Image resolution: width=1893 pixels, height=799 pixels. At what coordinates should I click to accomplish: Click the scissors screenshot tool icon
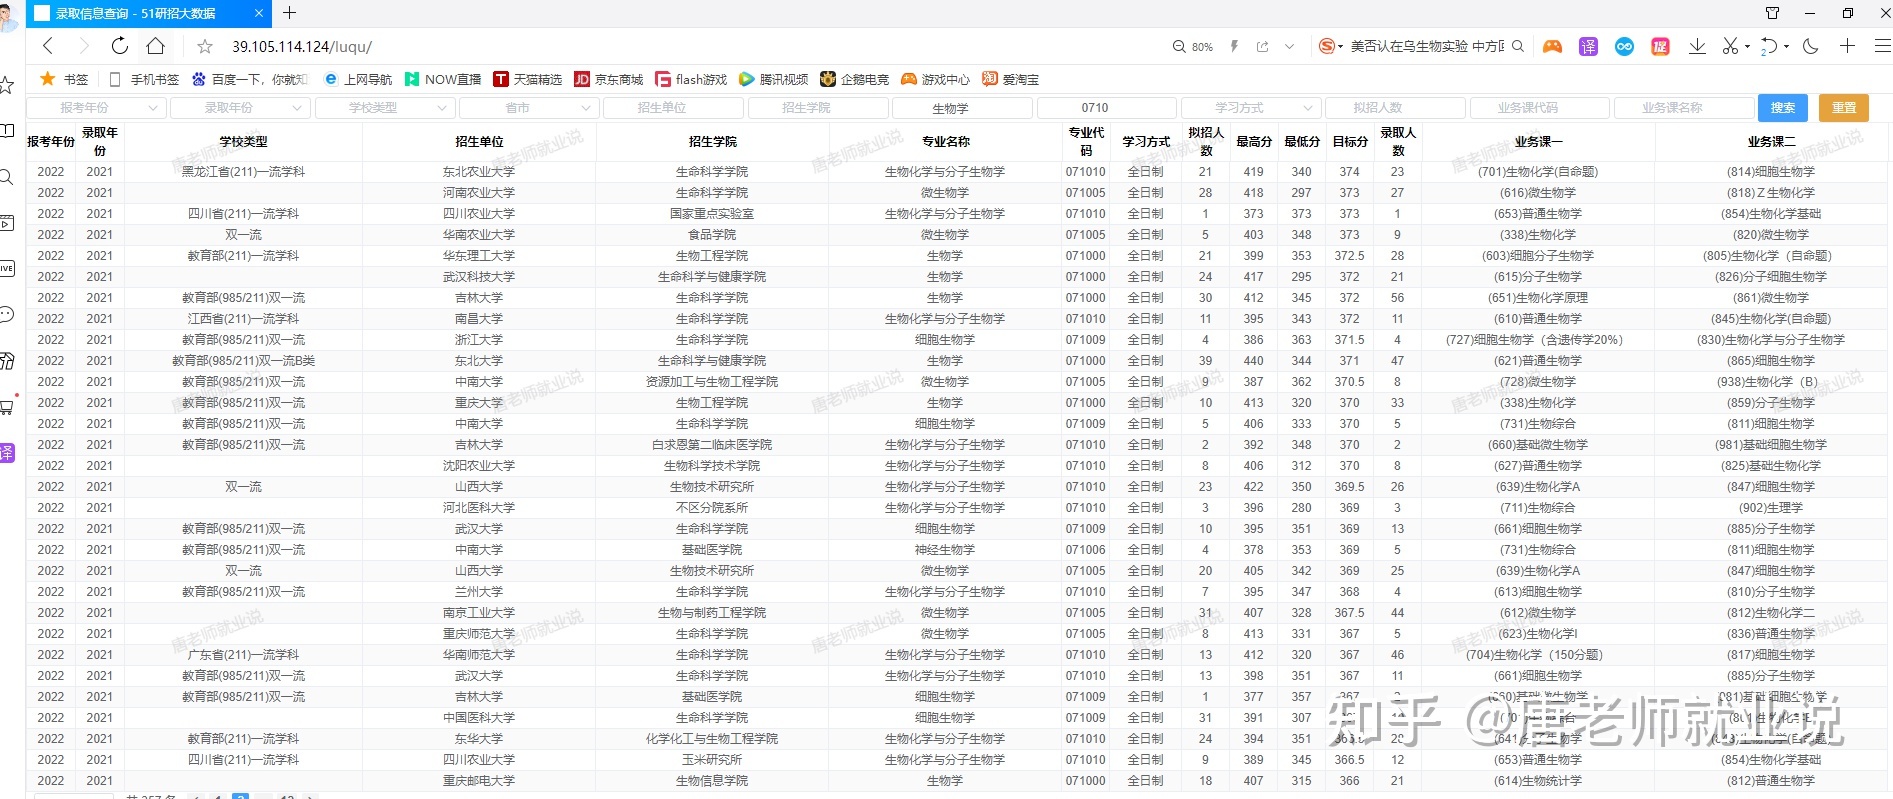click(1730, 47)
